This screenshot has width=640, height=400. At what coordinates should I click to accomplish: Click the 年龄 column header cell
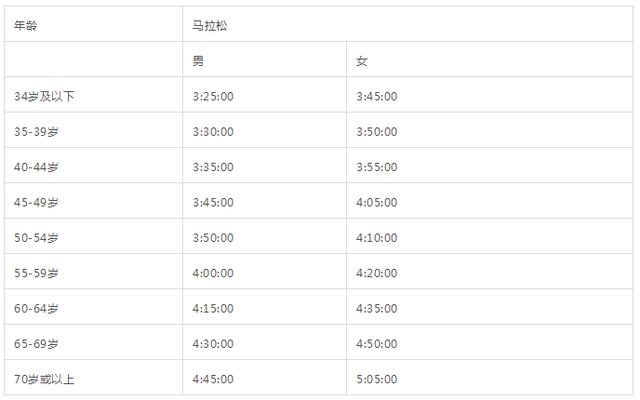click(x=27, y=25)
